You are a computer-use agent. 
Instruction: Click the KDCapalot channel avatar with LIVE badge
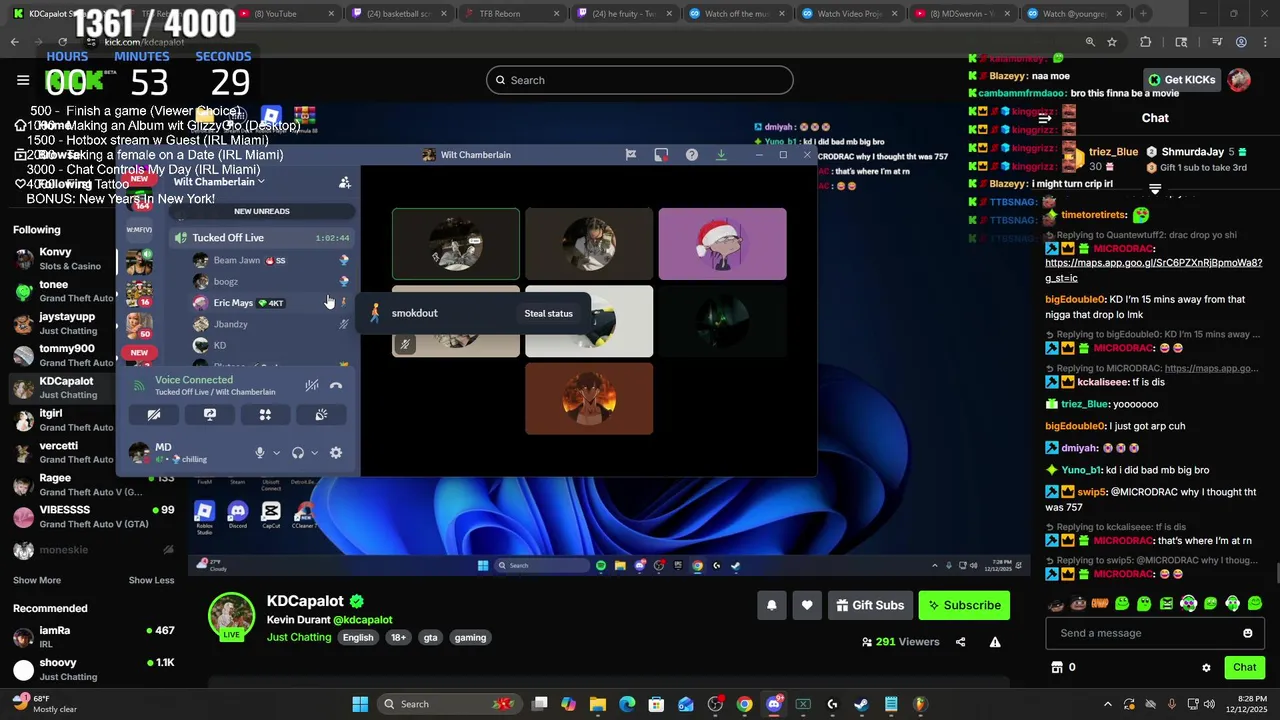pos(231,617)
